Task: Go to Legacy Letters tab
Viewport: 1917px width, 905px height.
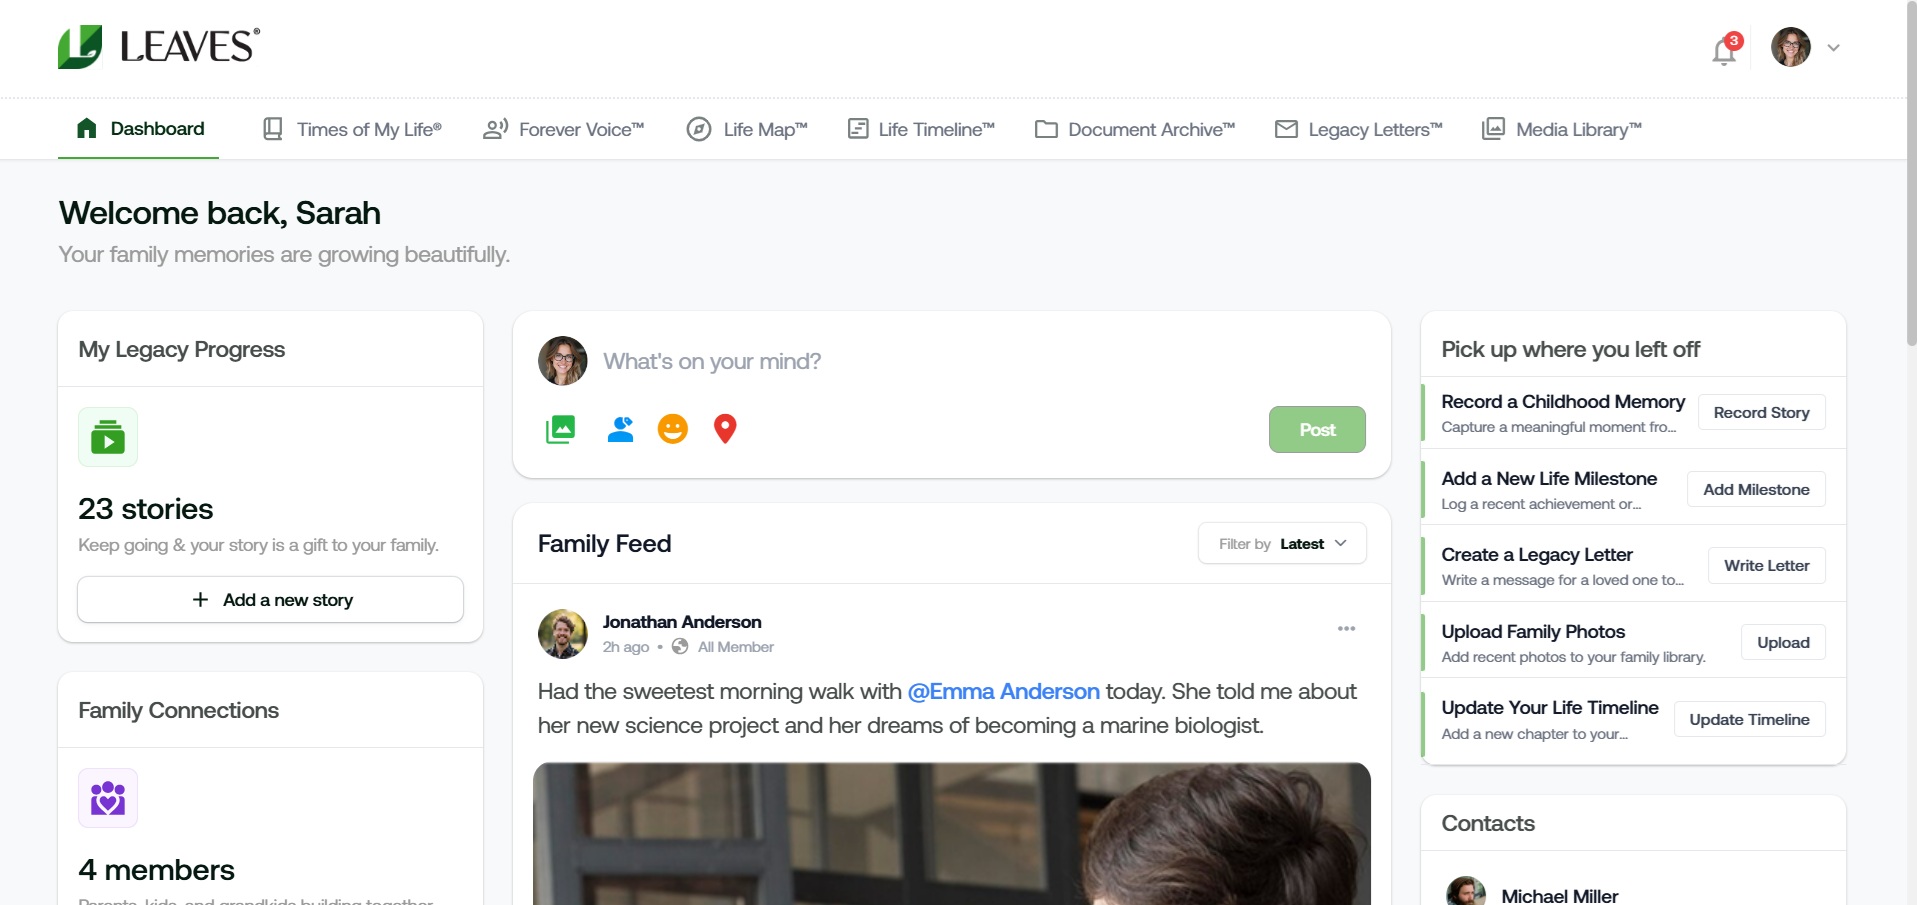Action: (x=1359, y=129)
